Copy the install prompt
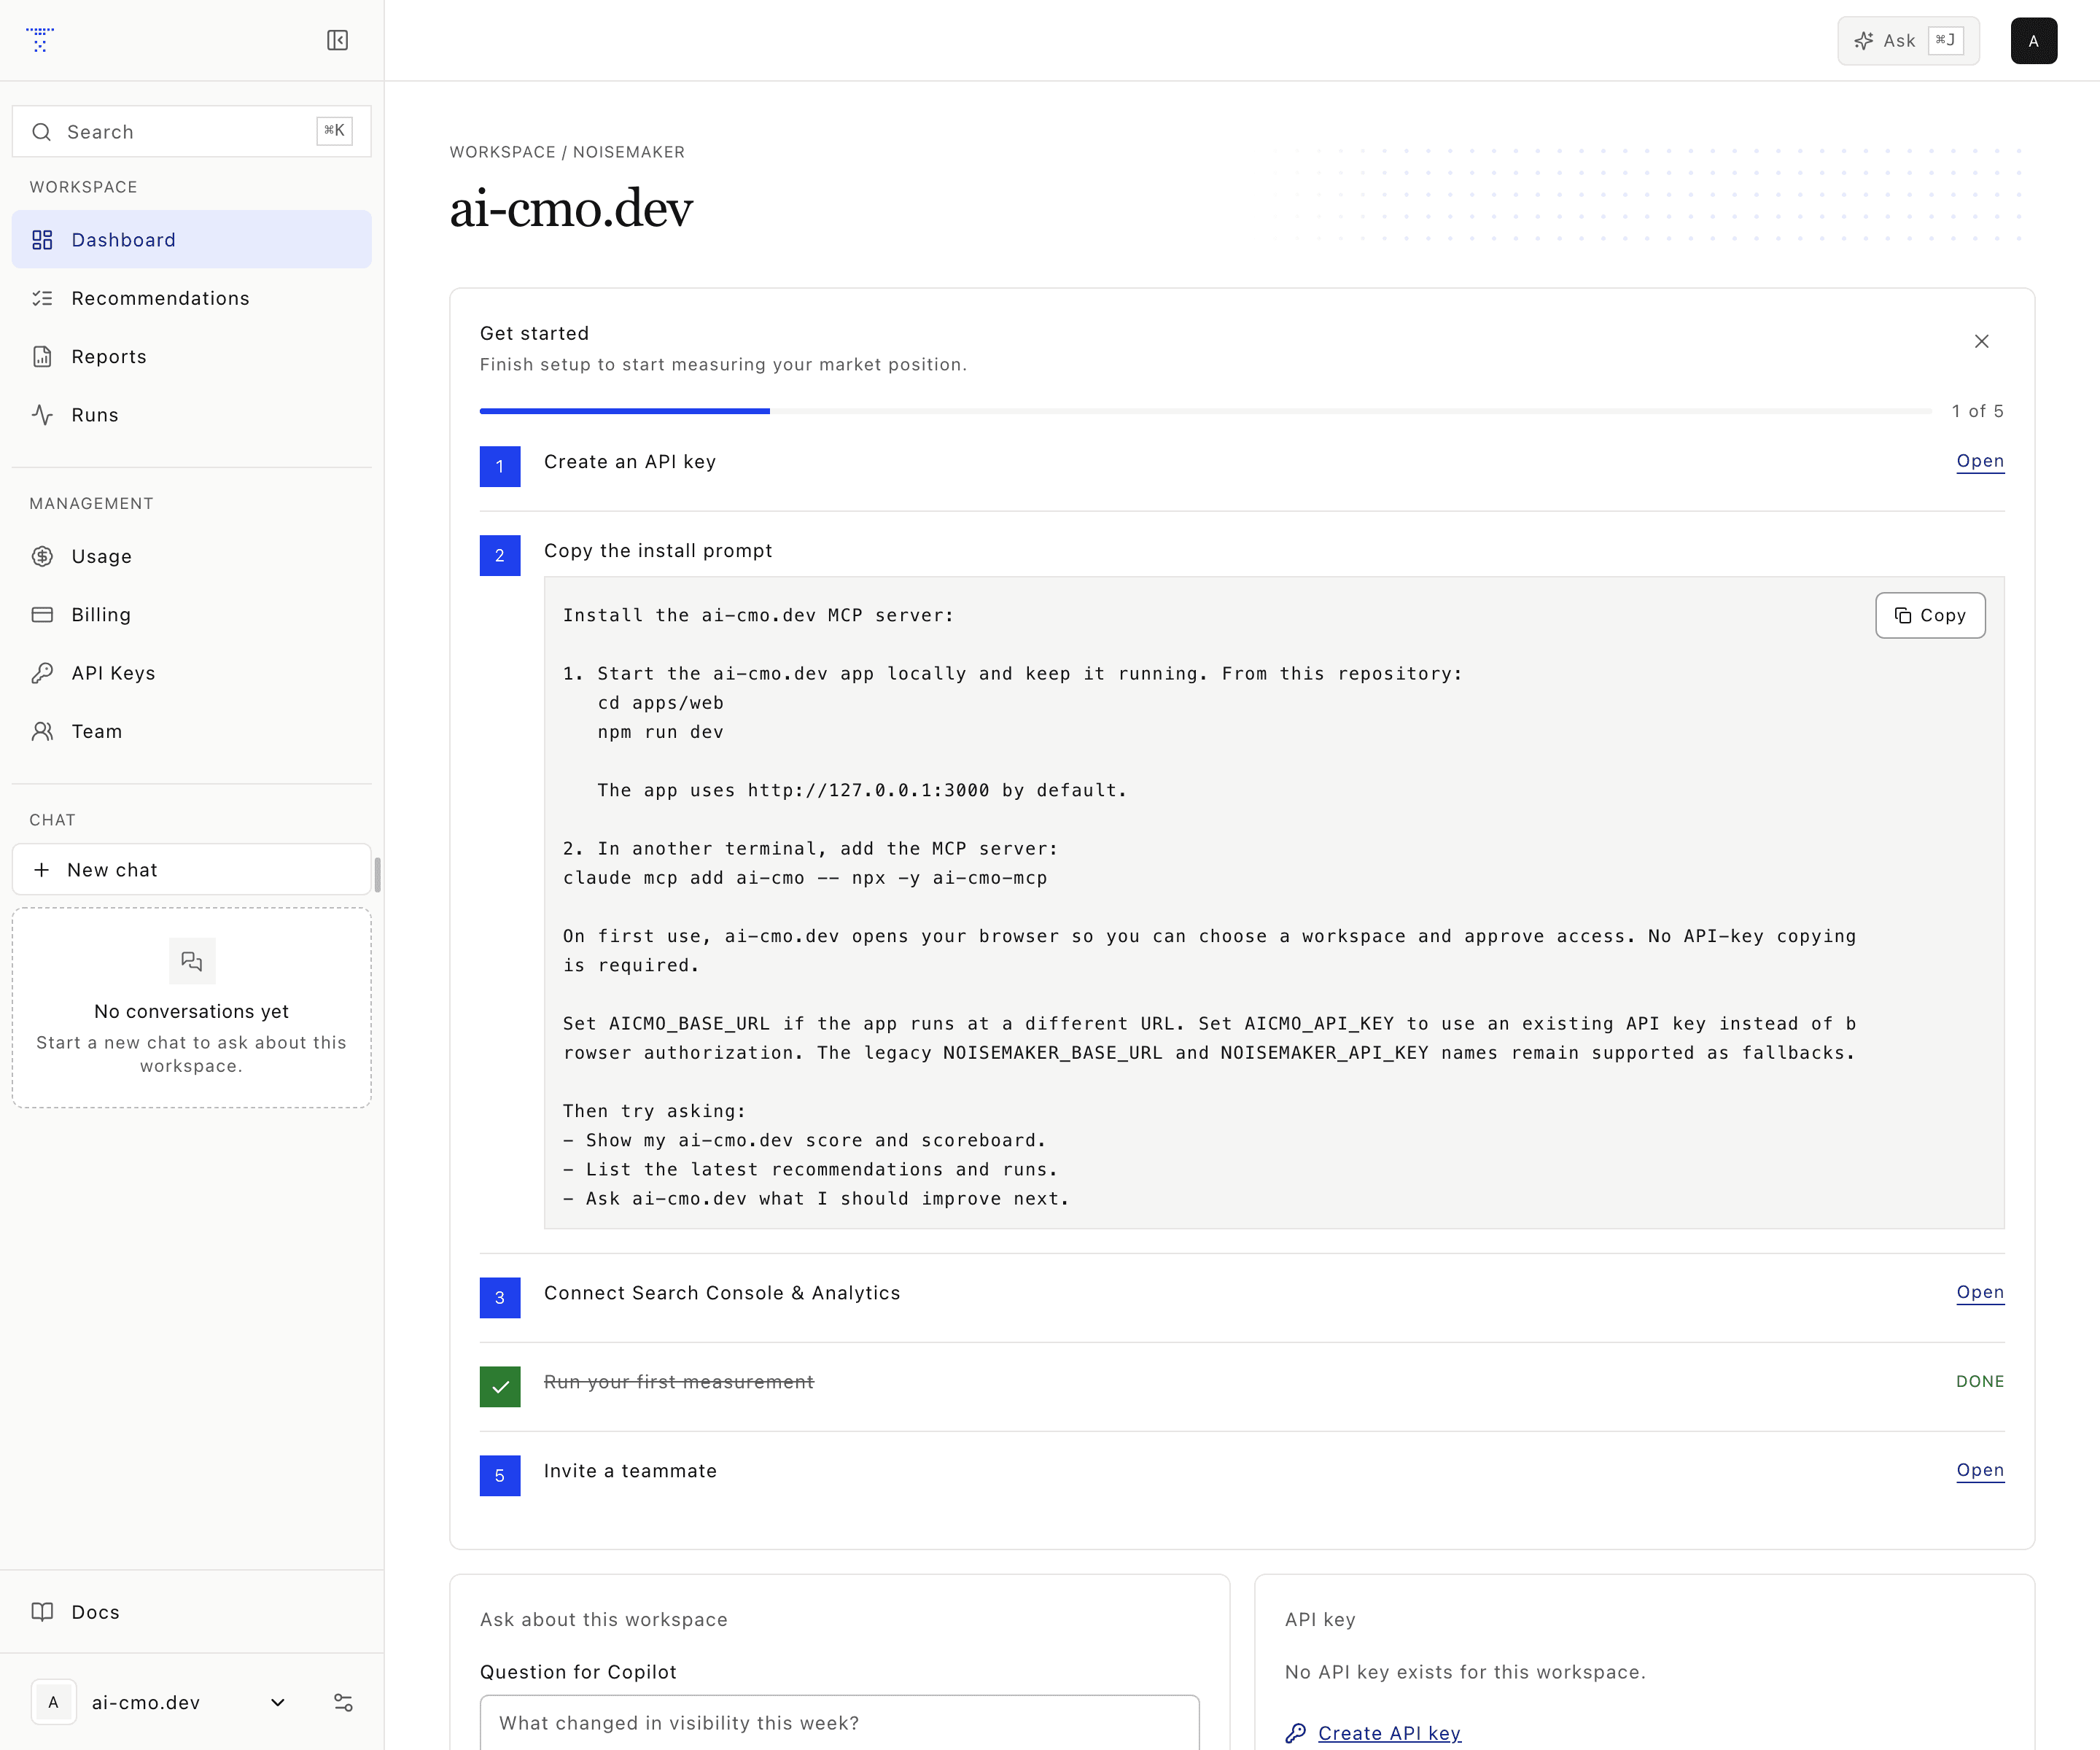Screen dimensions: 2100x1750 point(1930,616)
